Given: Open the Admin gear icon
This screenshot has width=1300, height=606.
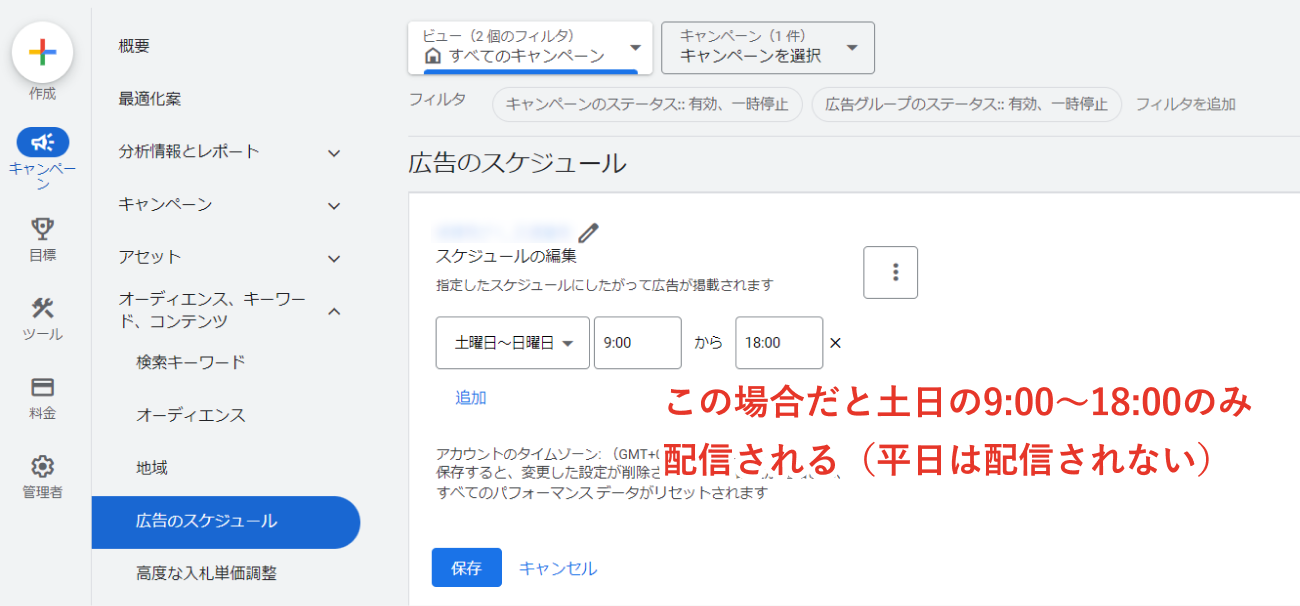Looking at the screenshot, I should [x=42, y=467].
